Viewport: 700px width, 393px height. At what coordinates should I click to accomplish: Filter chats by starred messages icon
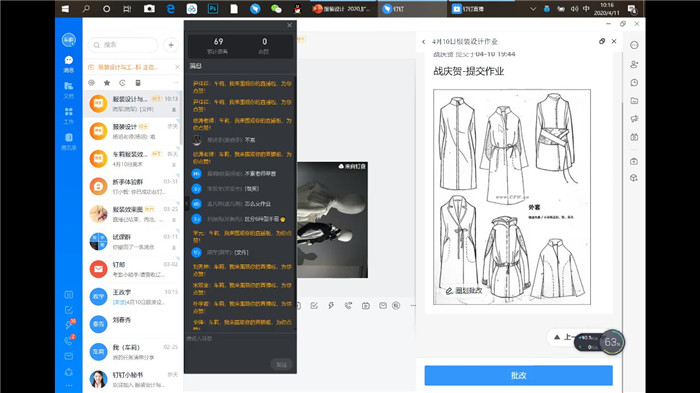[107, 83]
